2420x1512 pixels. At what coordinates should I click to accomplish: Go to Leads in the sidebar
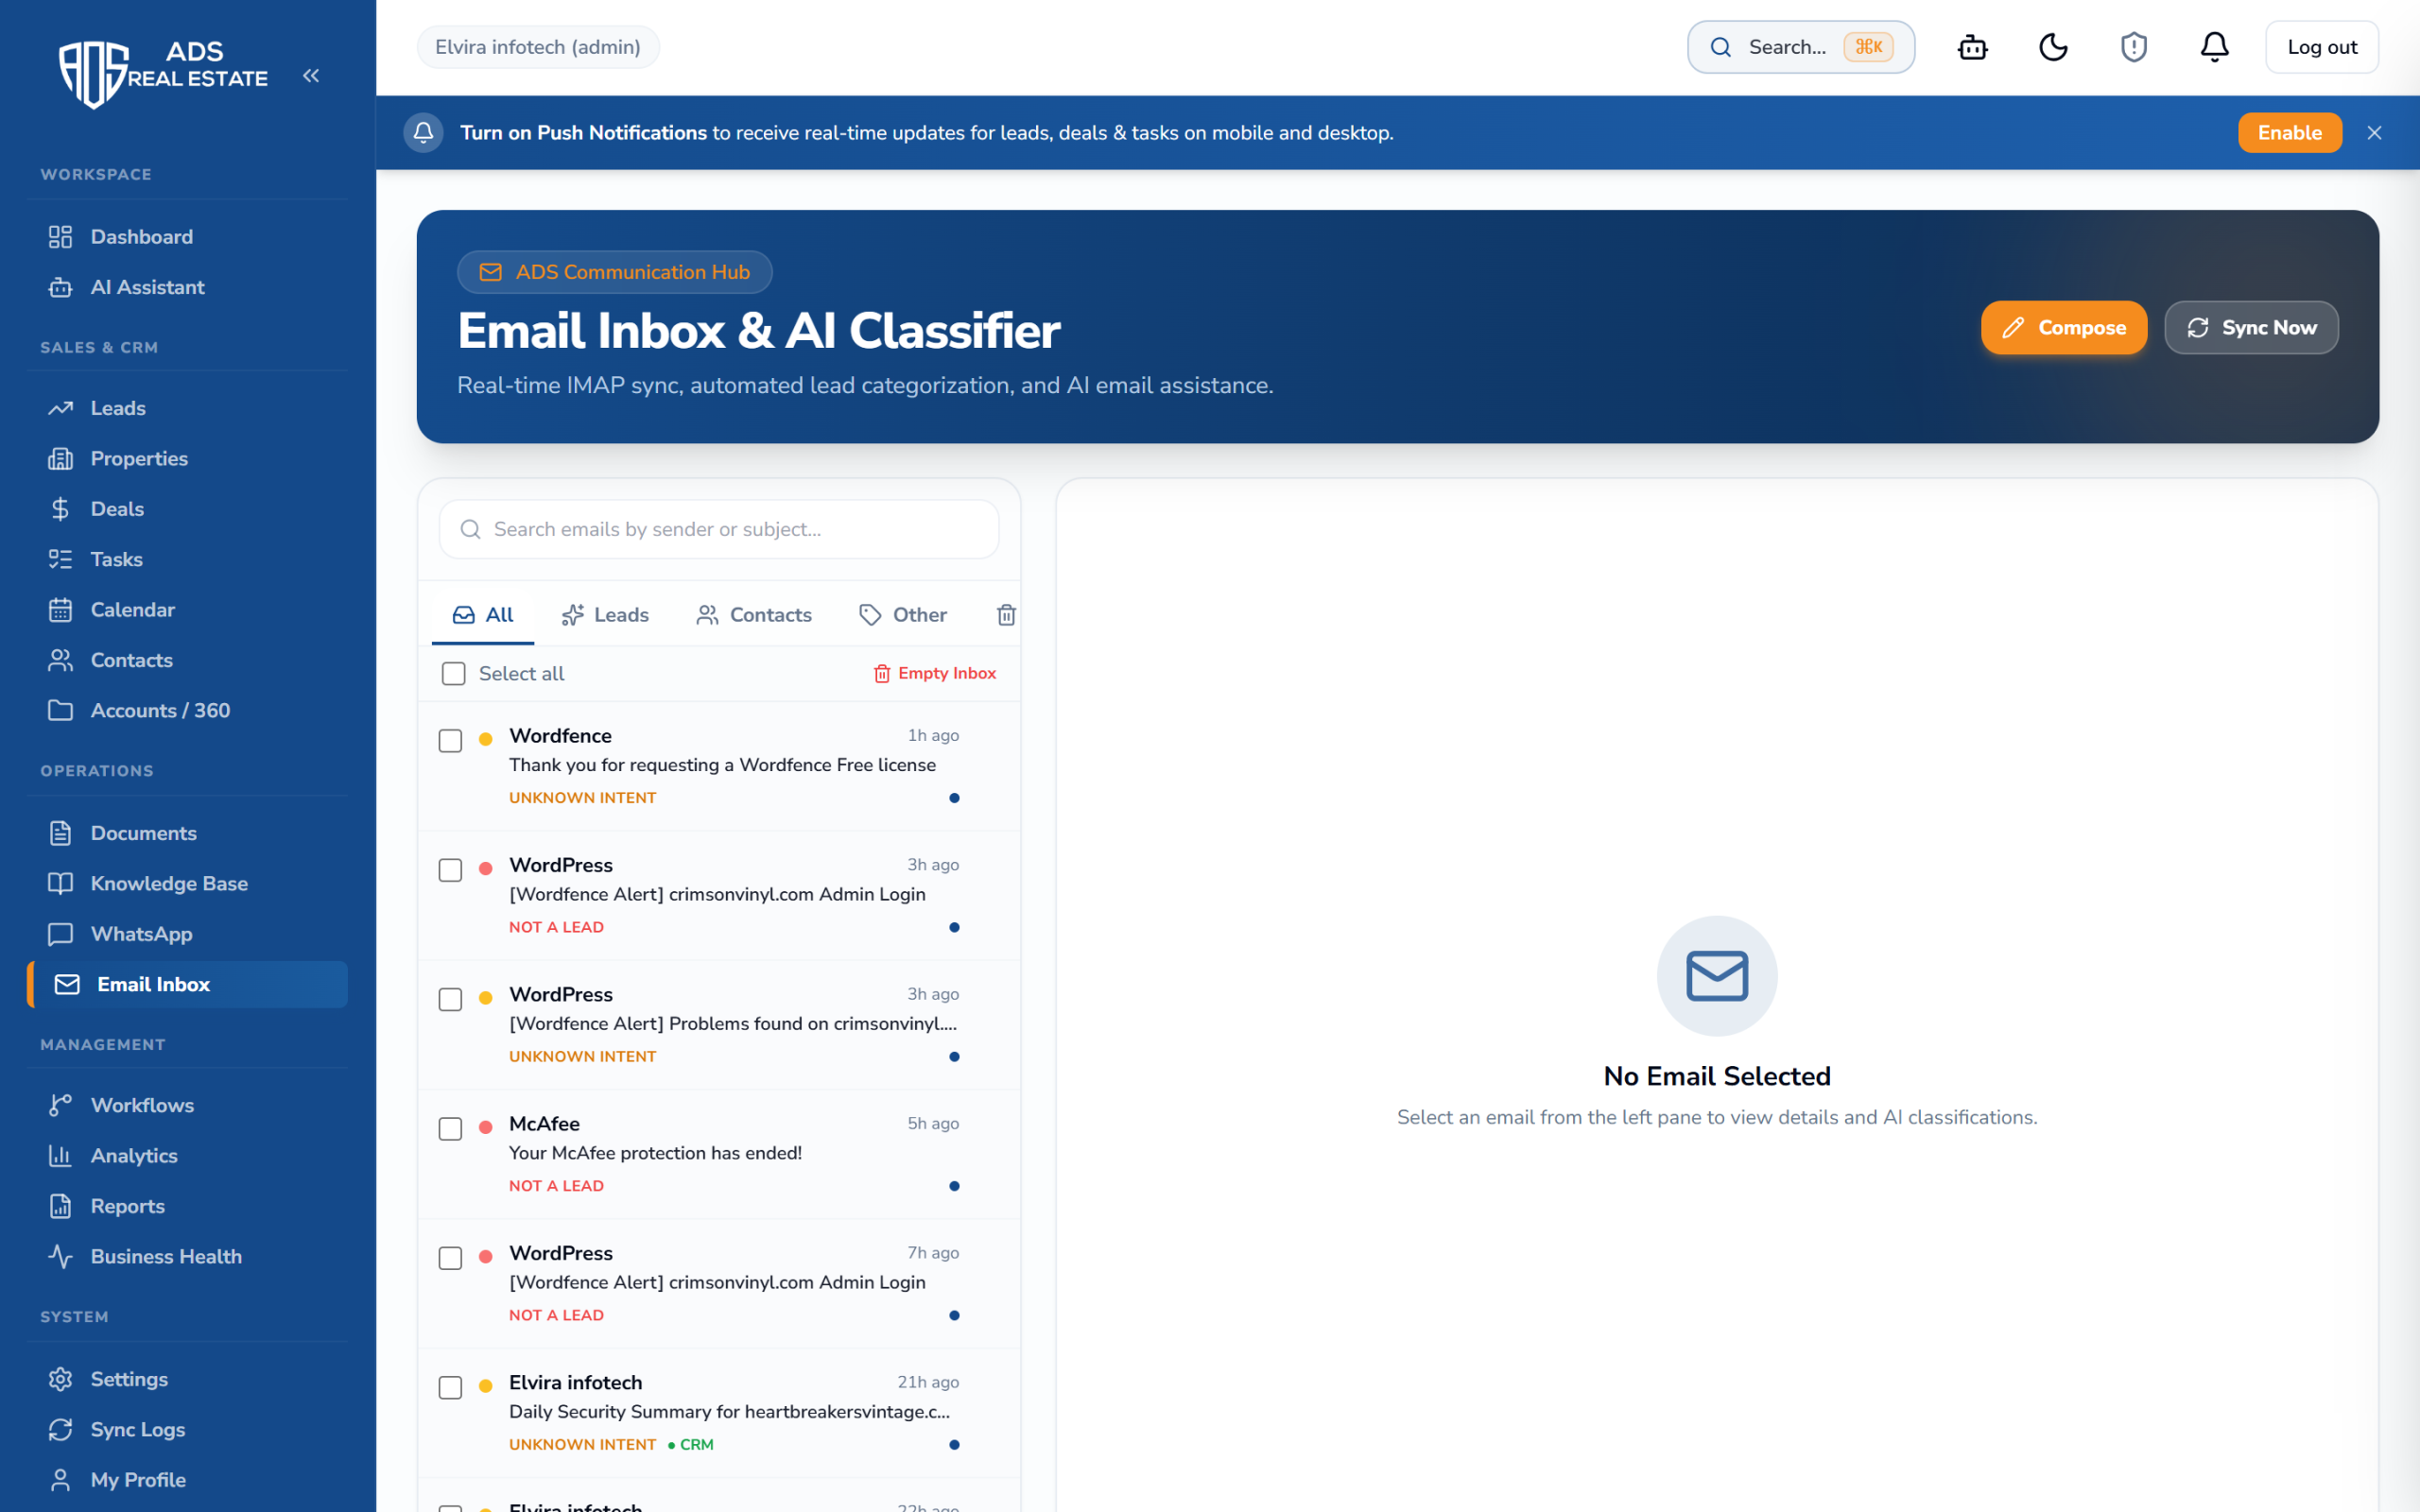(188, 408)
